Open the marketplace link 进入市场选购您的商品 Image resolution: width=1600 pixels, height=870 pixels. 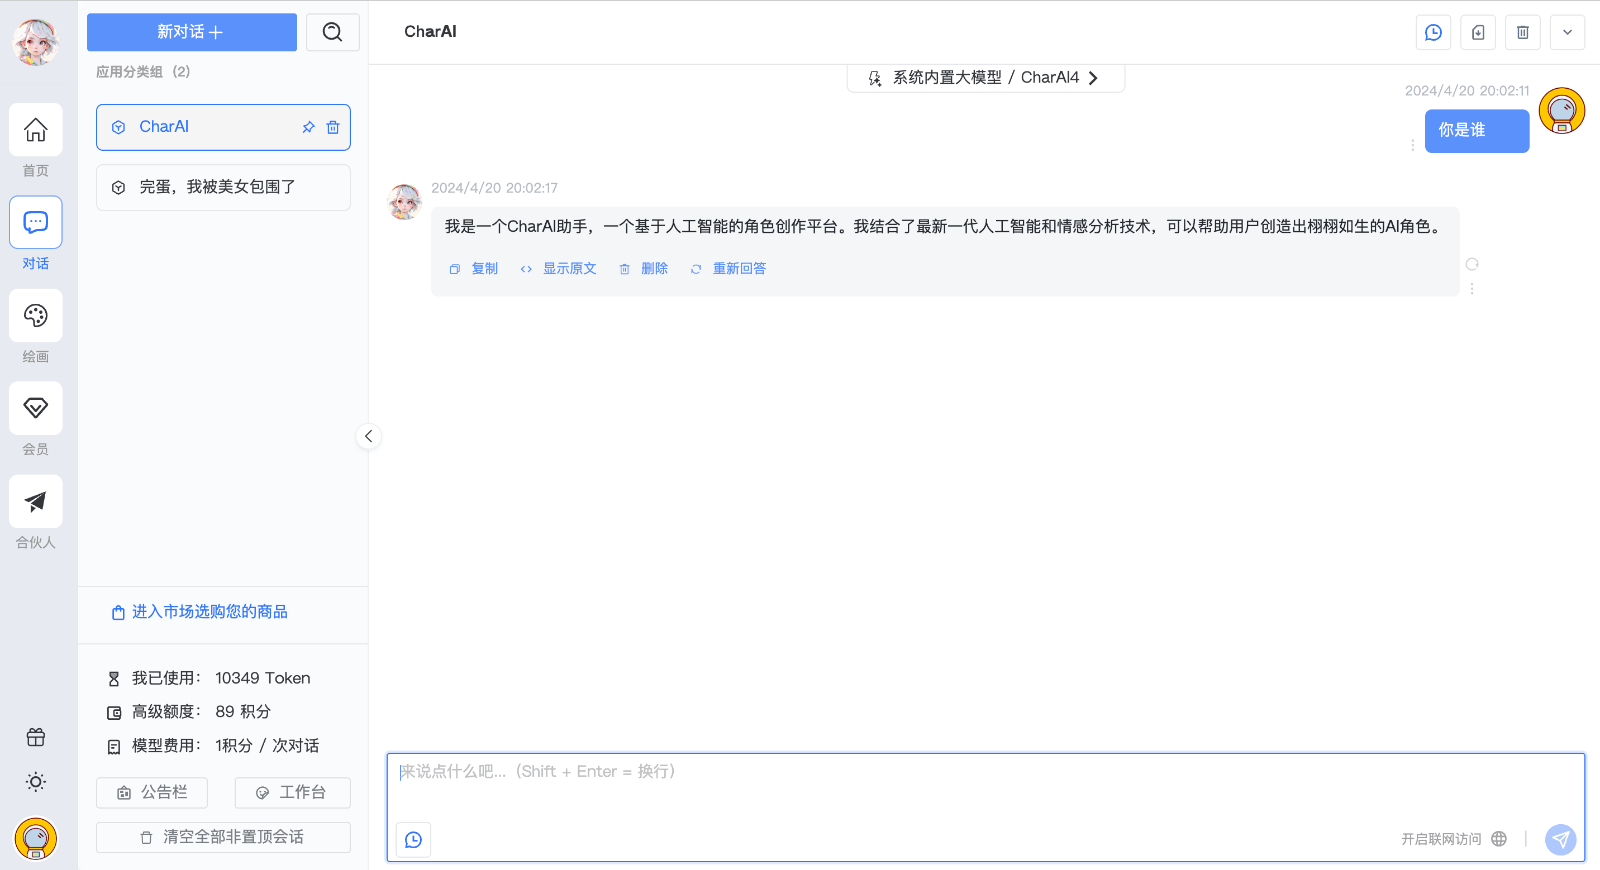click(x=209, y=612)
